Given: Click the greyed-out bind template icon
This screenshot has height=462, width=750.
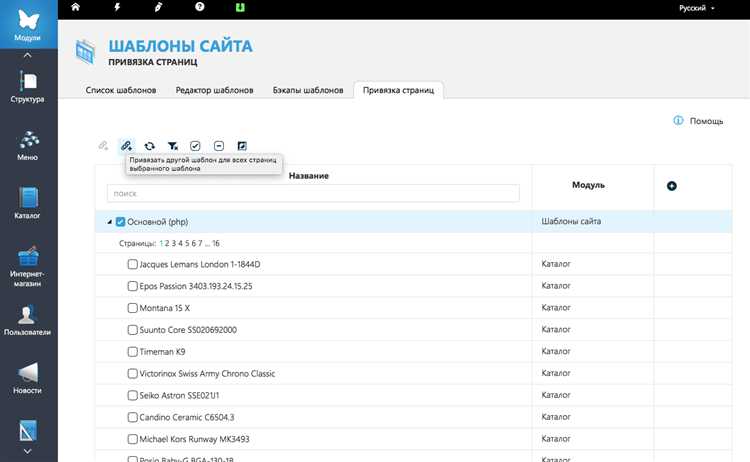Looking at the screenshot, I should pyautogui.click(x=103, y=145).
